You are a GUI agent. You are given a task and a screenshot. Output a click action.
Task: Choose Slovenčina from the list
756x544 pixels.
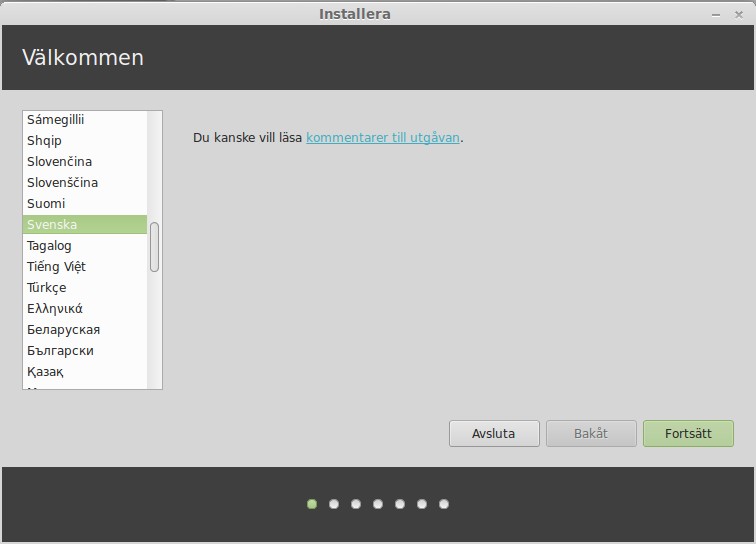pyautogui.click(x=85, y=162)
